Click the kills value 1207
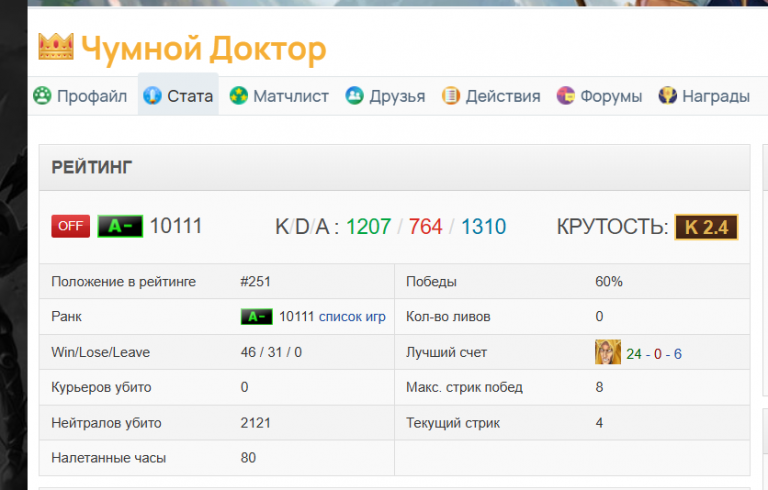 click(x=369, y=227)
